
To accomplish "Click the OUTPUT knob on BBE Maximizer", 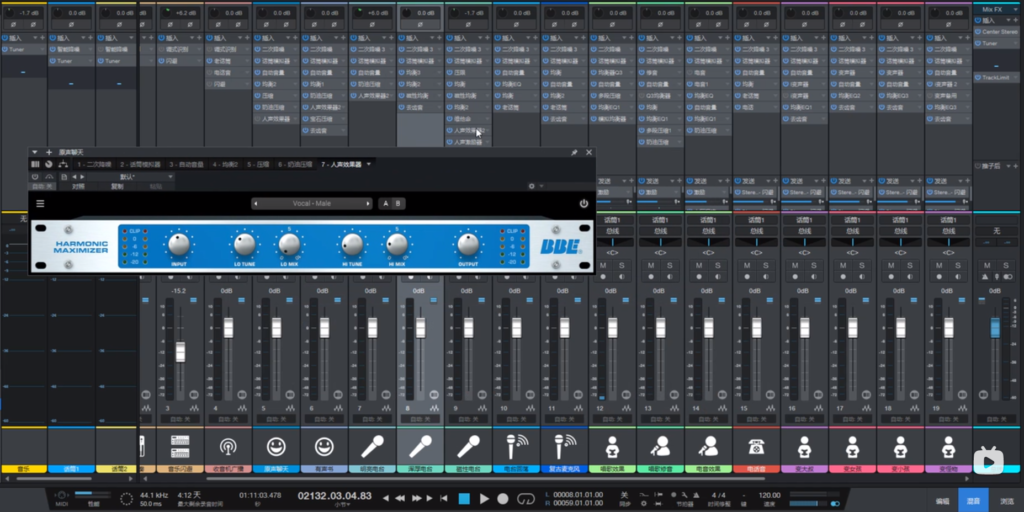I will 467,244.
